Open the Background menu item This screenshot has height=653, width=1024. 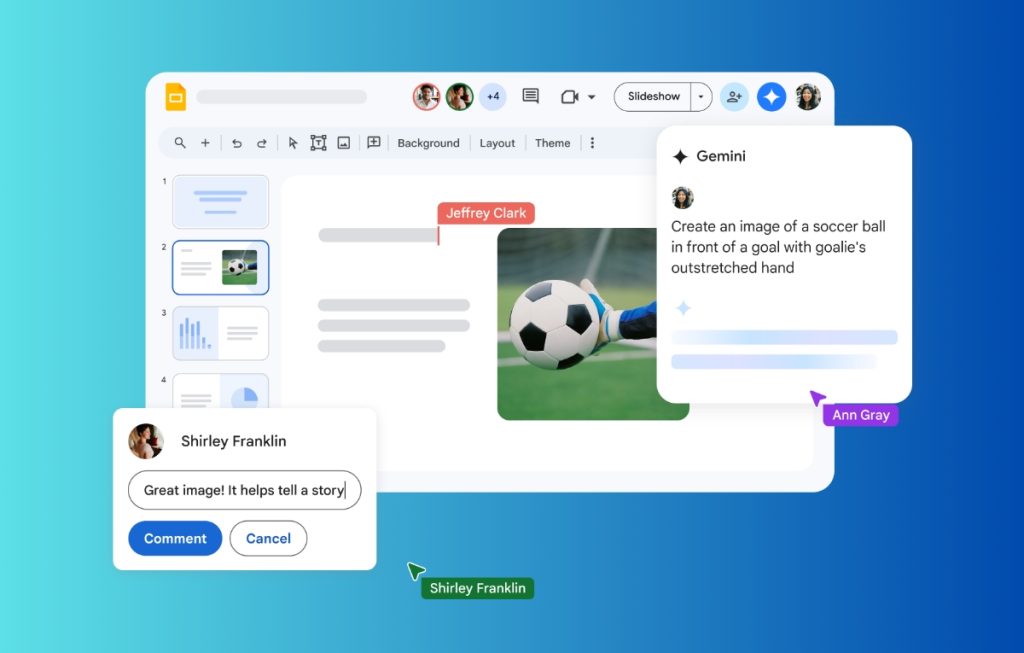click(x=428, y=143)
